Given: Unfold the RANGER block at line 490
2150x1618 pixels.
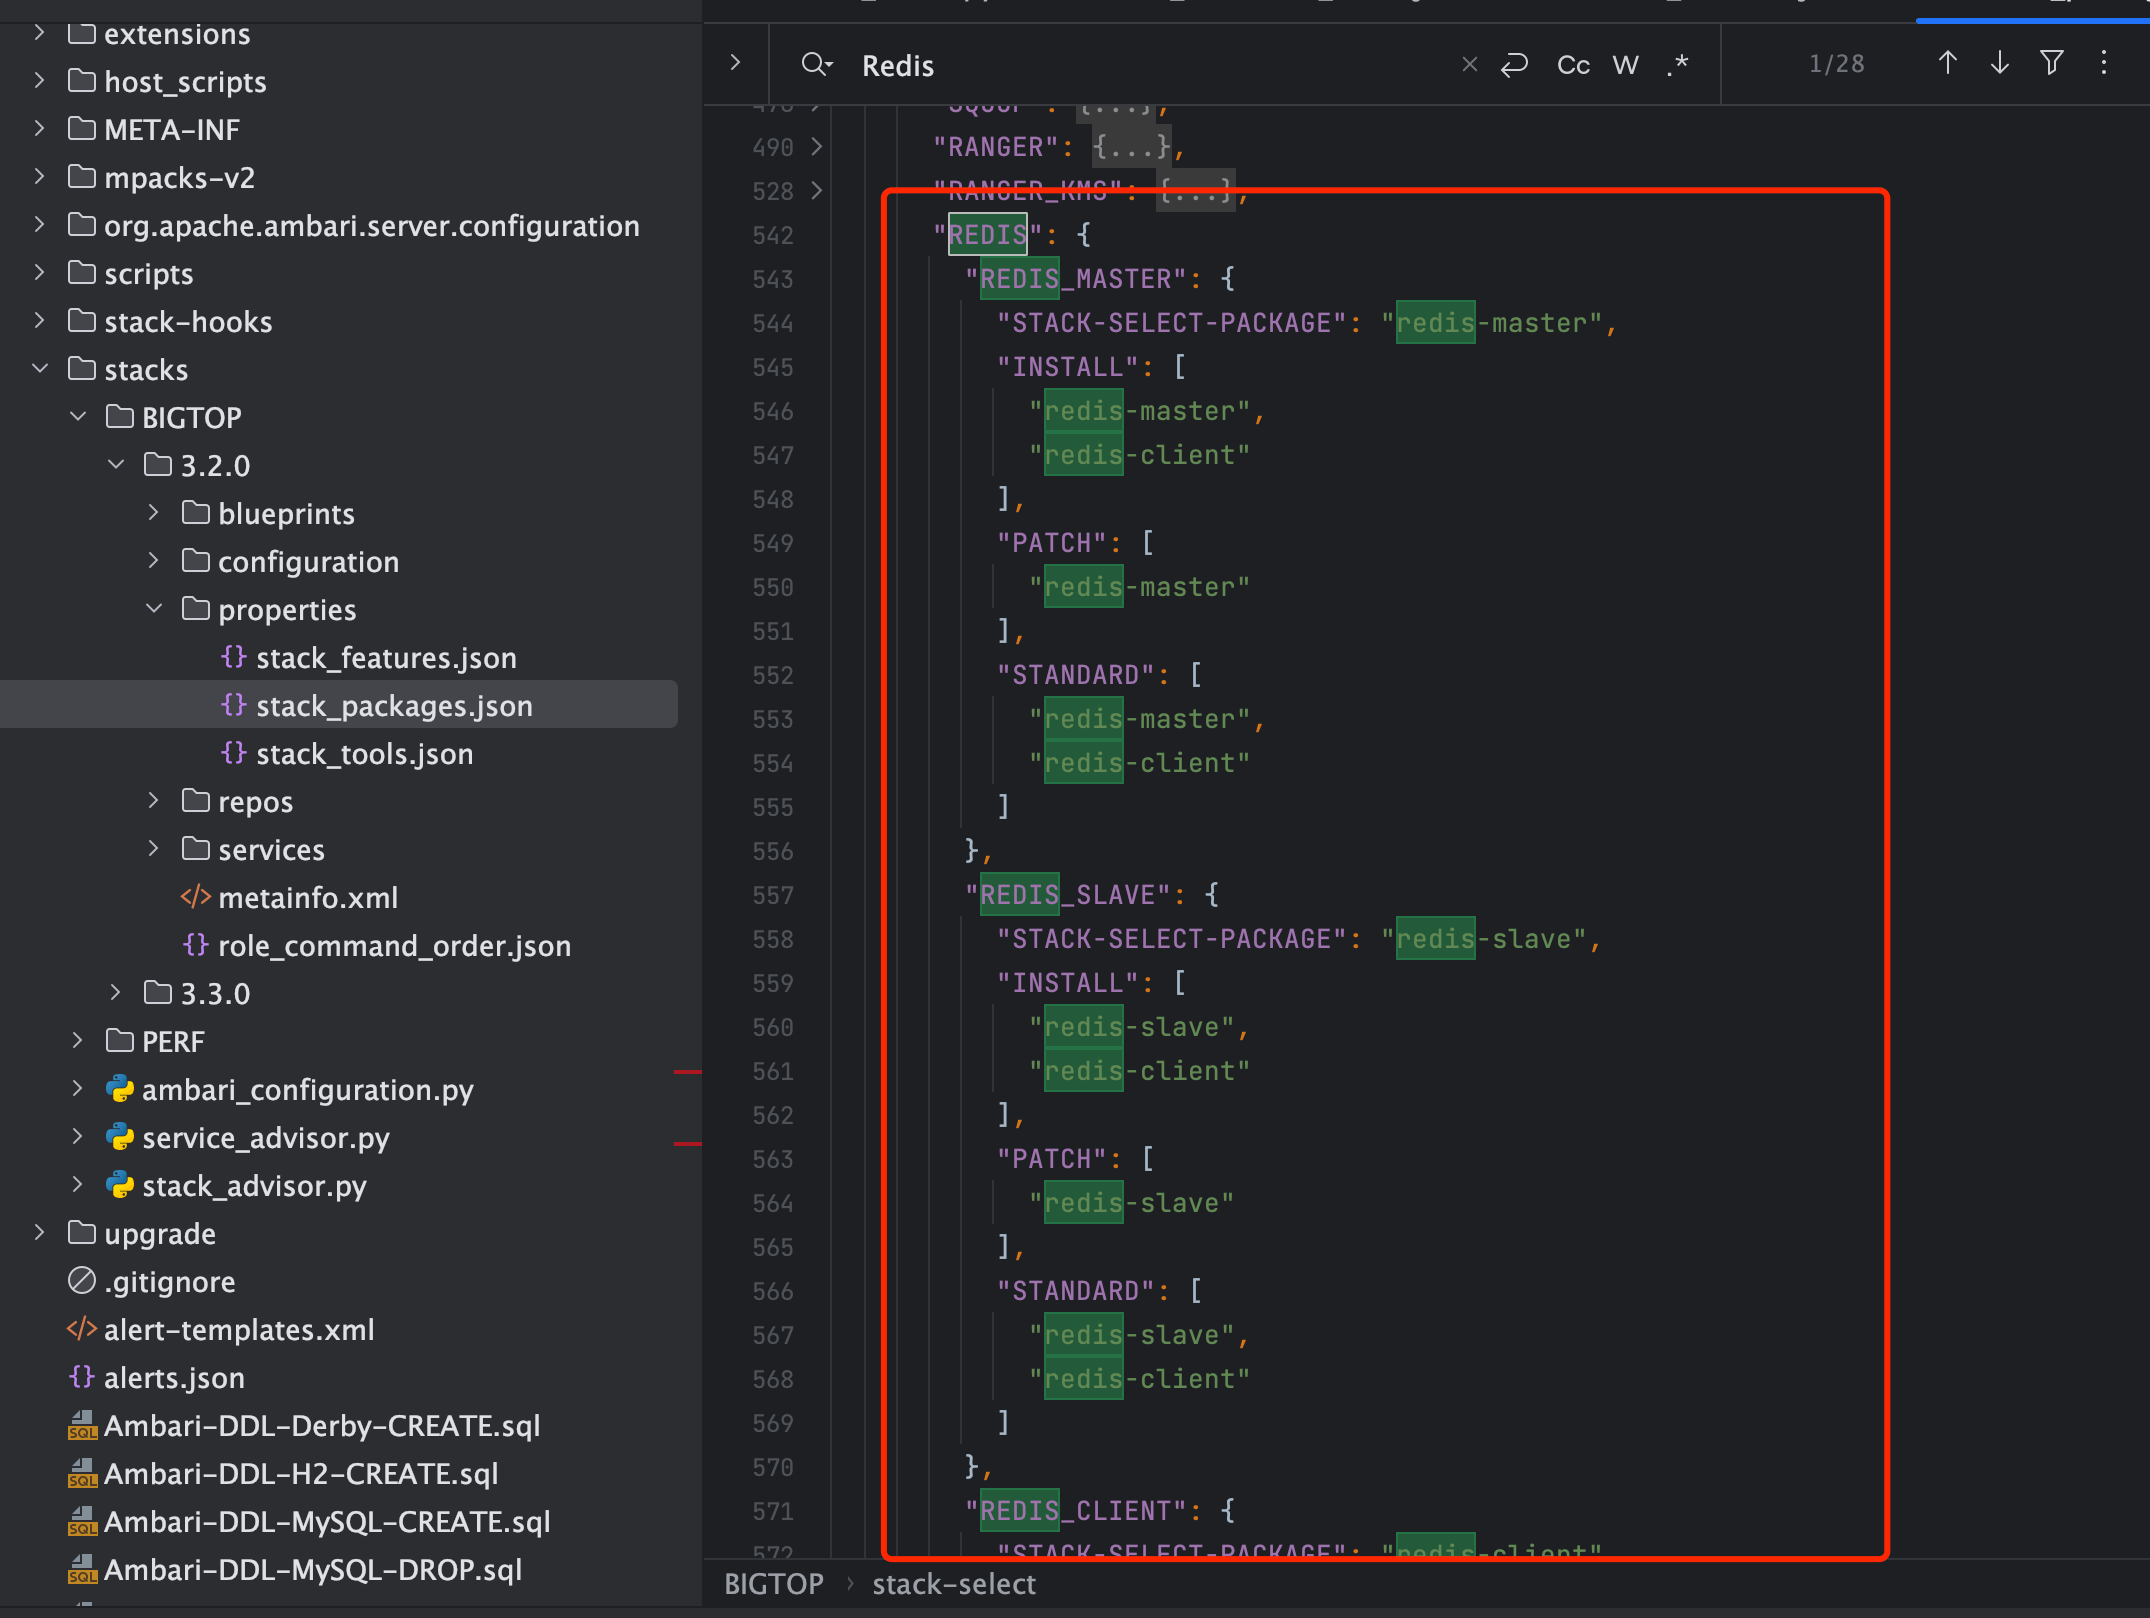Looking at the screenshot, I should point(817,147).
